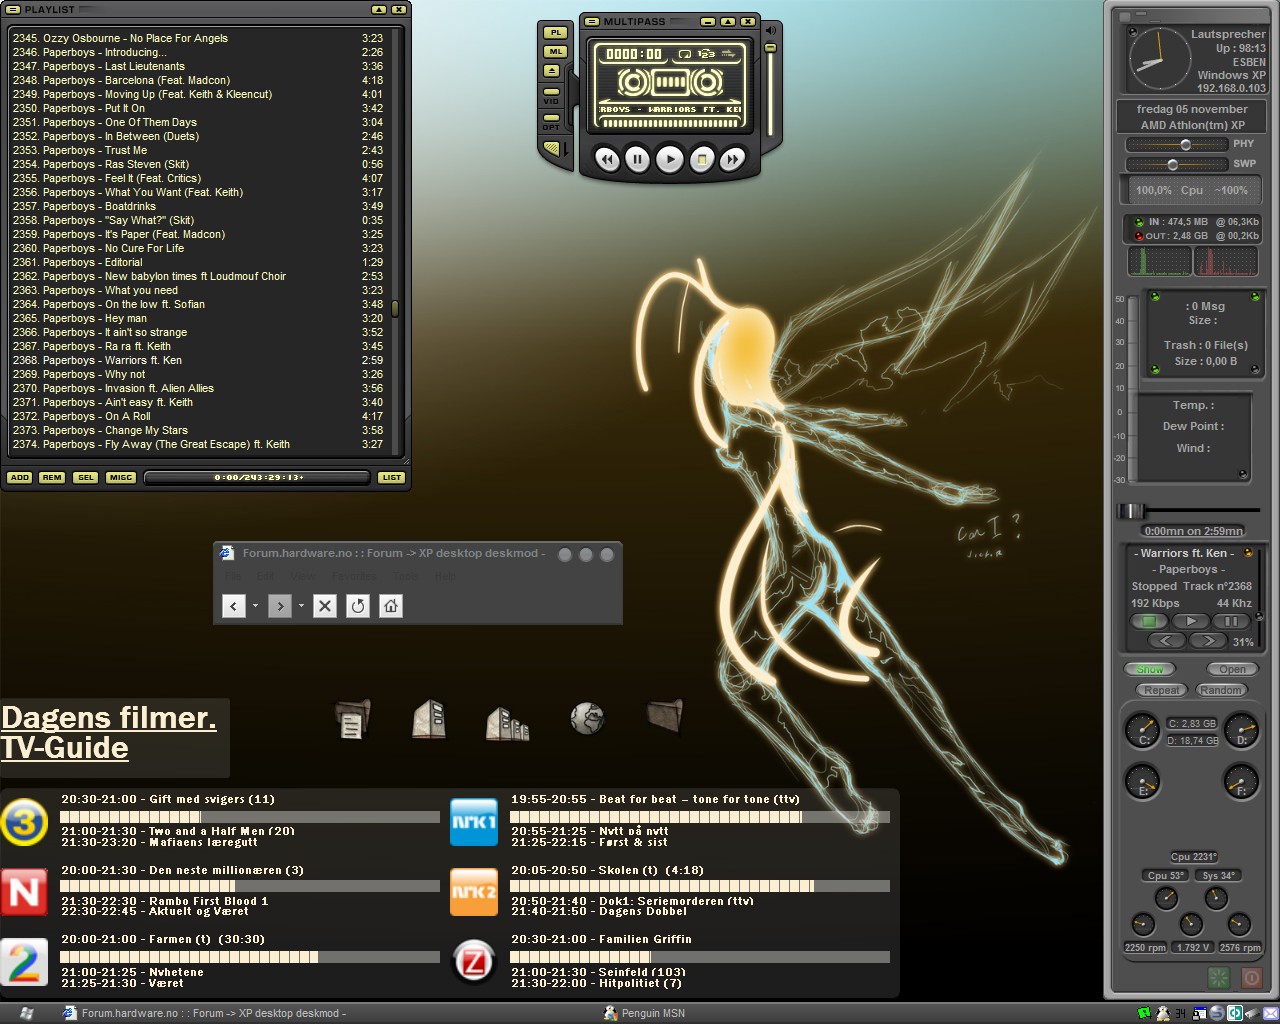Go to previous track in Multipass
Image resolution: width=1280 pixels, height=1024 pixels.
tap(606, 159)
